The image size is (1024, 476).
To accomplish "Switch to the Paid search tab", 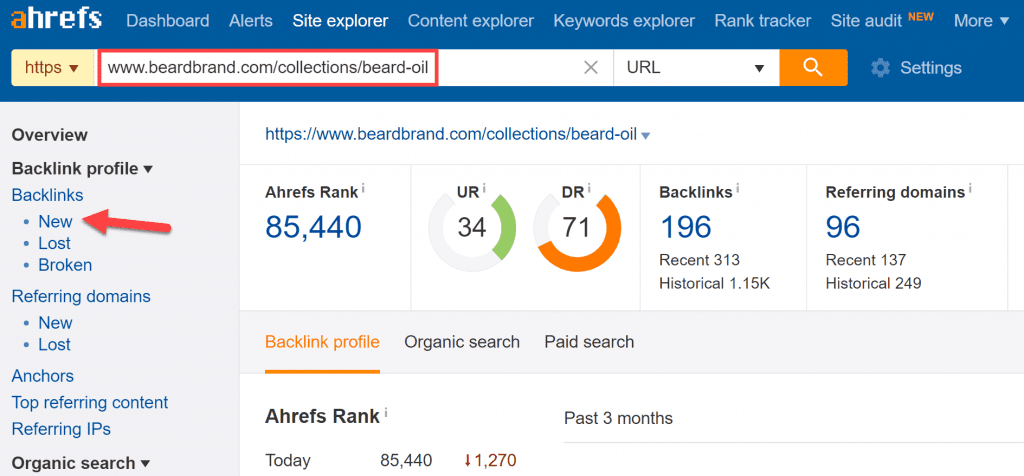I will click(589, 342).
